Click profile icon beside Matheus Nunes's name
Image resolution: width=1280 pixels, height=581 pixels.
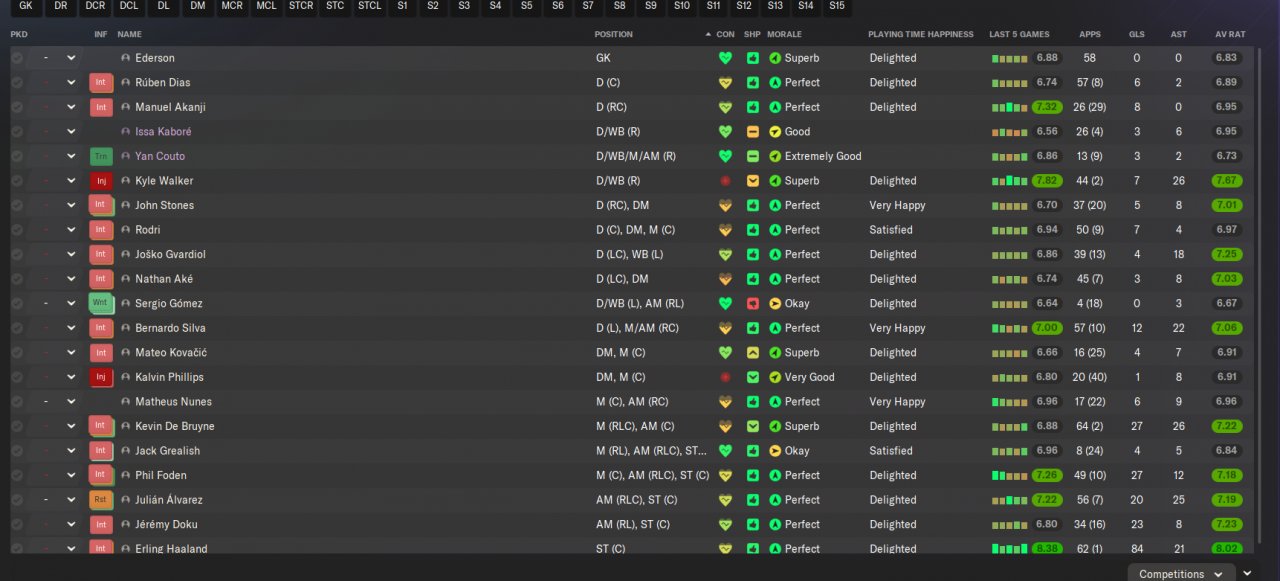[x=126, y=402]
